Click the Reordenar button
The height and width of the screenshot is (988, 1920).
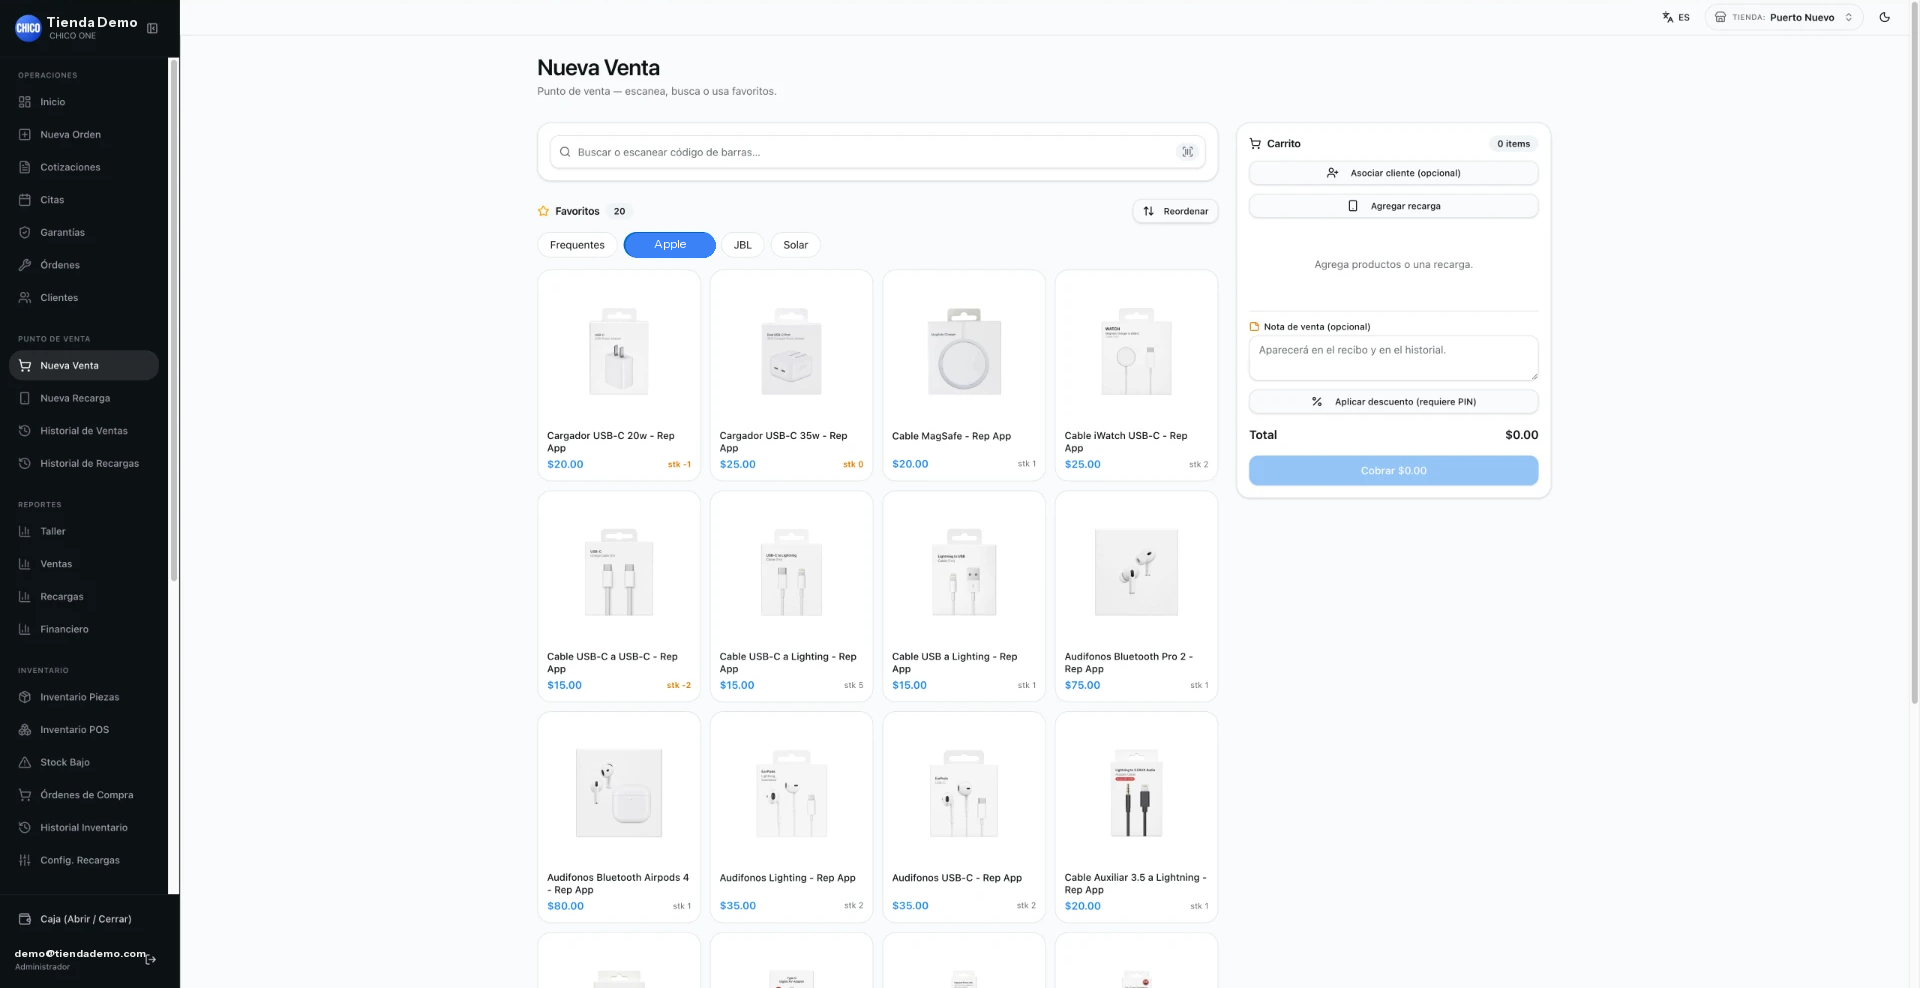(x=1176, y=211)
